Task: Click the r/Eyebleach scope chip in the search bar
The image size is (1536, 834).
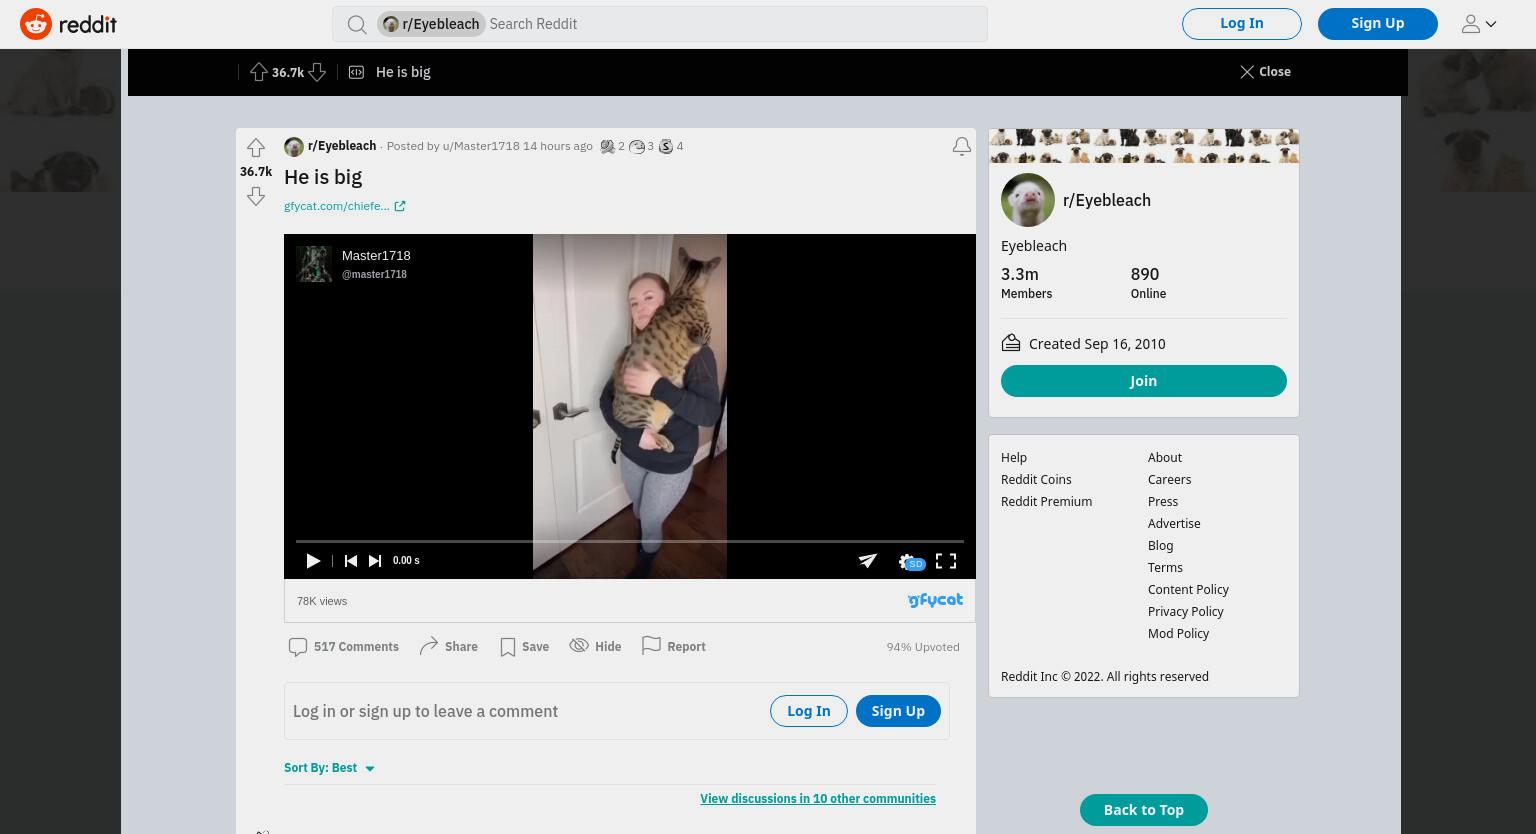Action: point(431,24)
